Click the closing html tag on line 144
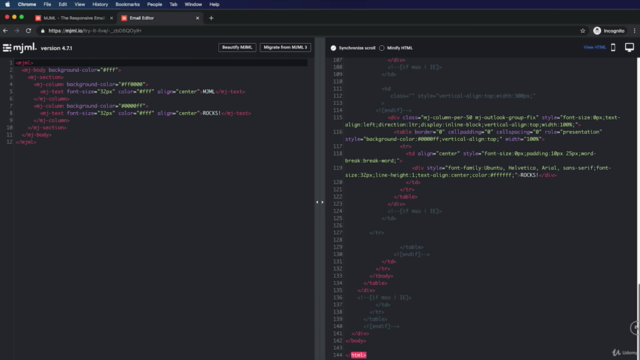 click(356, 355)
